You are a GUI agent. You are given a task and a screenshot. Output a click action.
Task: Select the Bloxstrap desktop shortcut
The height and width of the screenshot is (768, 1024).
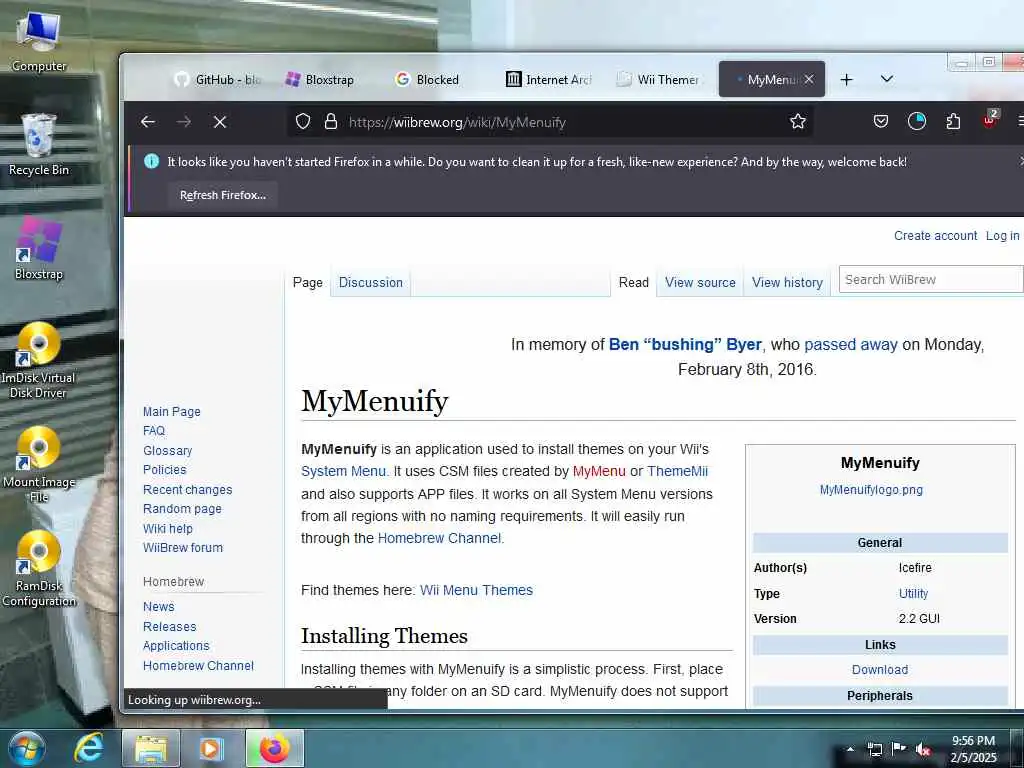pyautogui.click(x=39, y=249)
